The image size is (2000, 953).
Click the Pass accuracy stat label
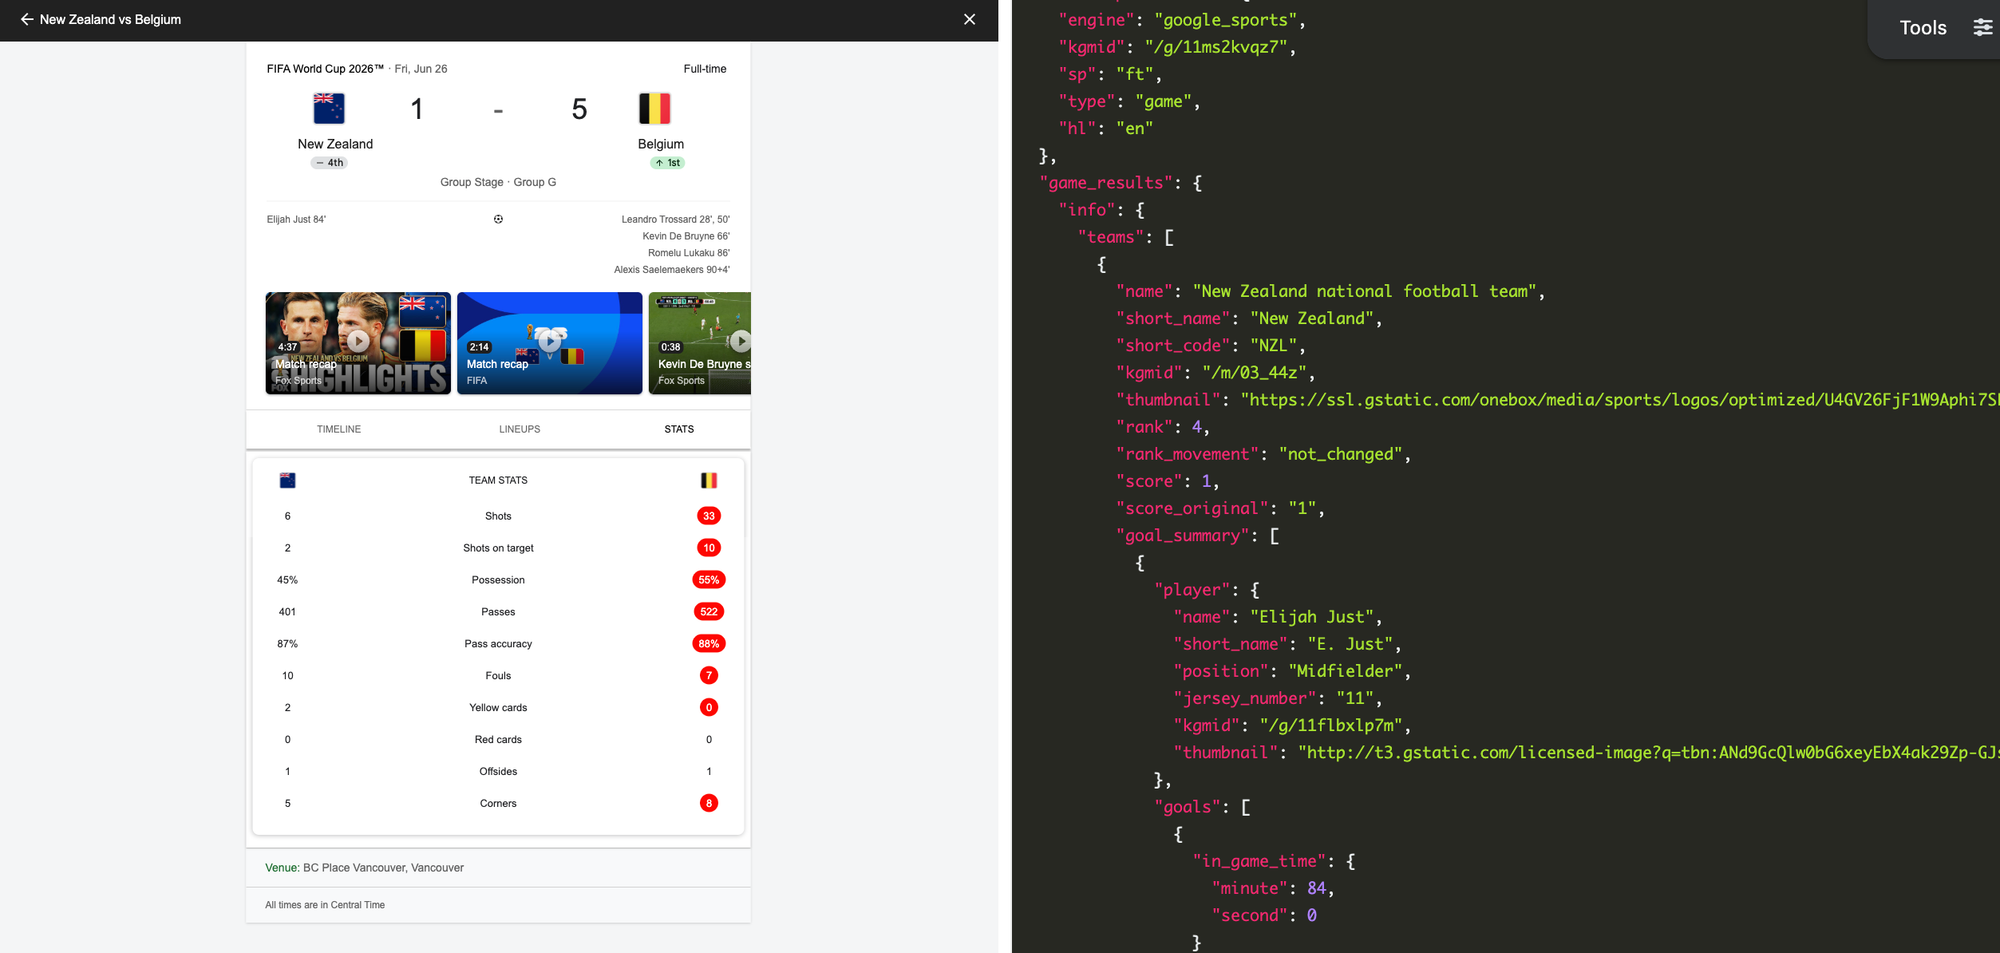[498, 644]
